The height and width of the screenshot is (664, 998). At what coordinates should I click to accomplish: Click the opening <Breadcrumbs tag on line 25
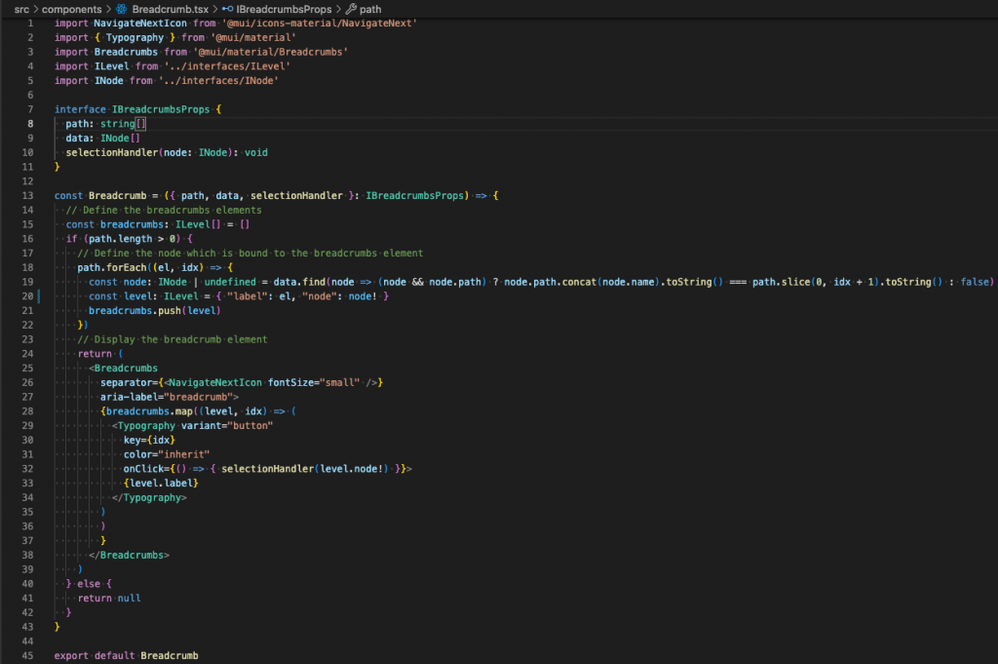(x=123, y=369)
